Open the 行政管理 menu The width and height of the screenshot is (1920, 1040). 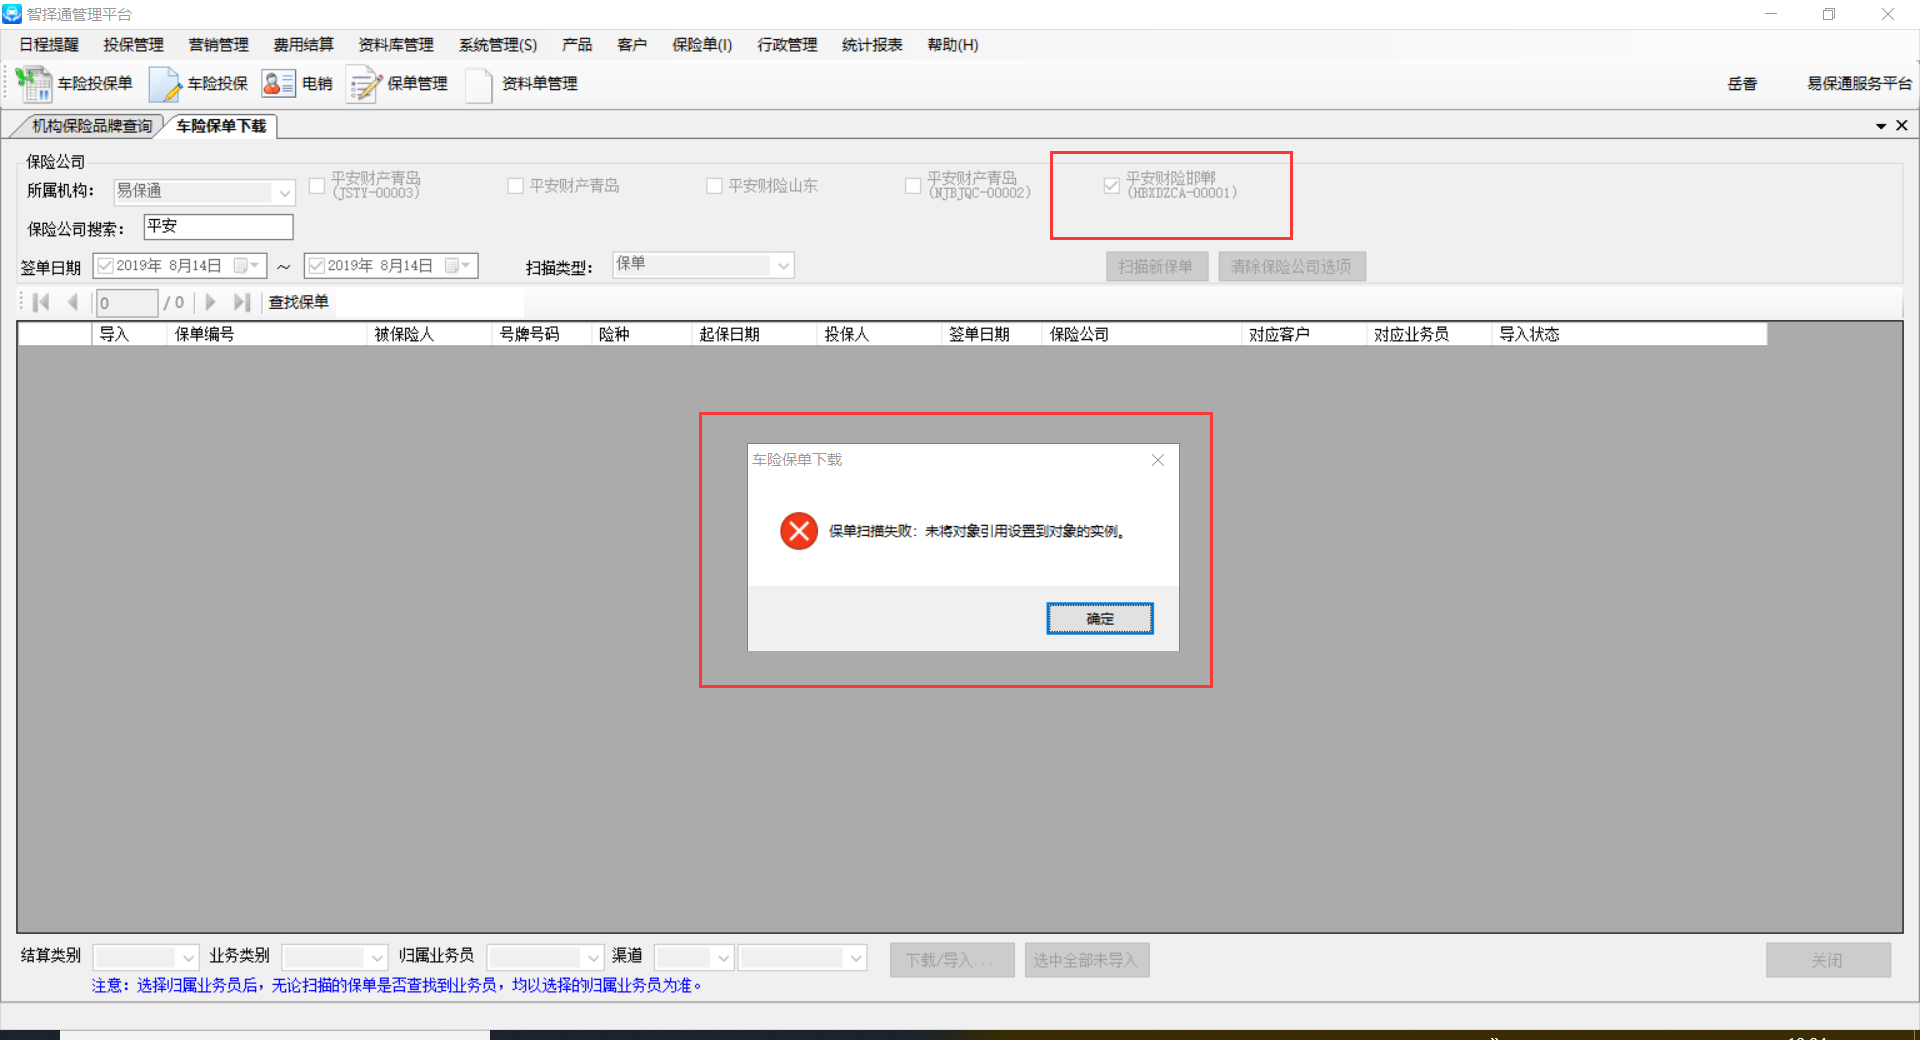click(787, 45)
